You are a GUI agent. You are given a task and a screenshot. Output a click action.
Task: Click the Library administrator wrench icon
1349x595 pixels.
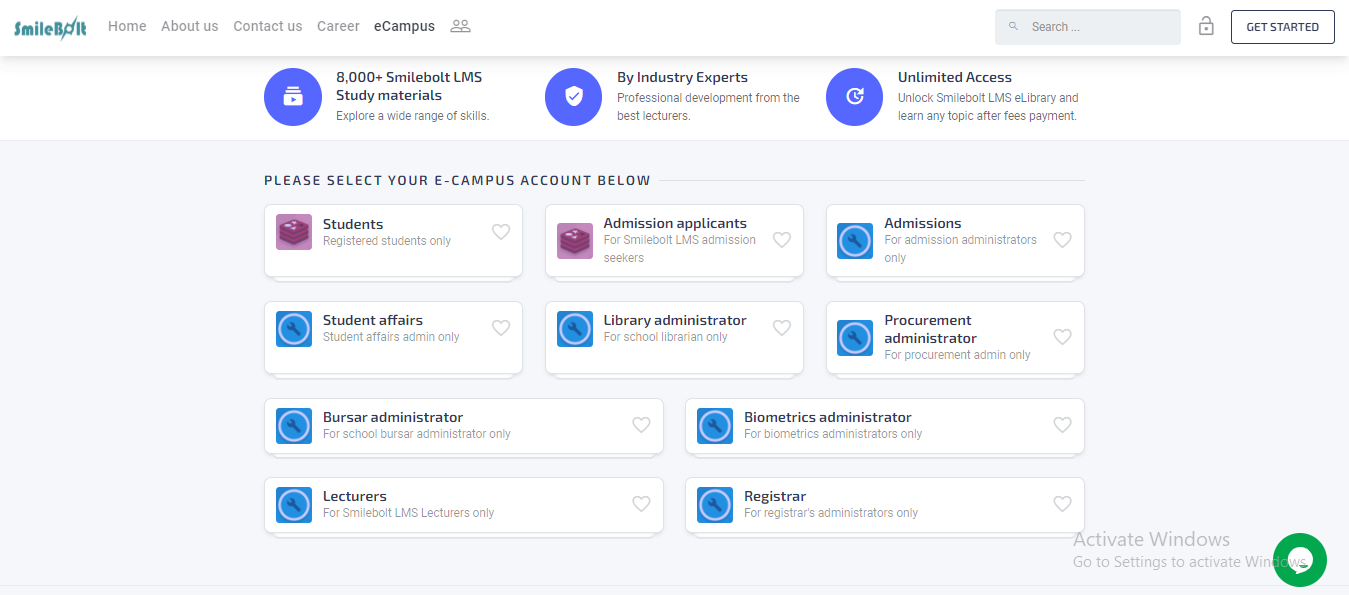(575, 329)
